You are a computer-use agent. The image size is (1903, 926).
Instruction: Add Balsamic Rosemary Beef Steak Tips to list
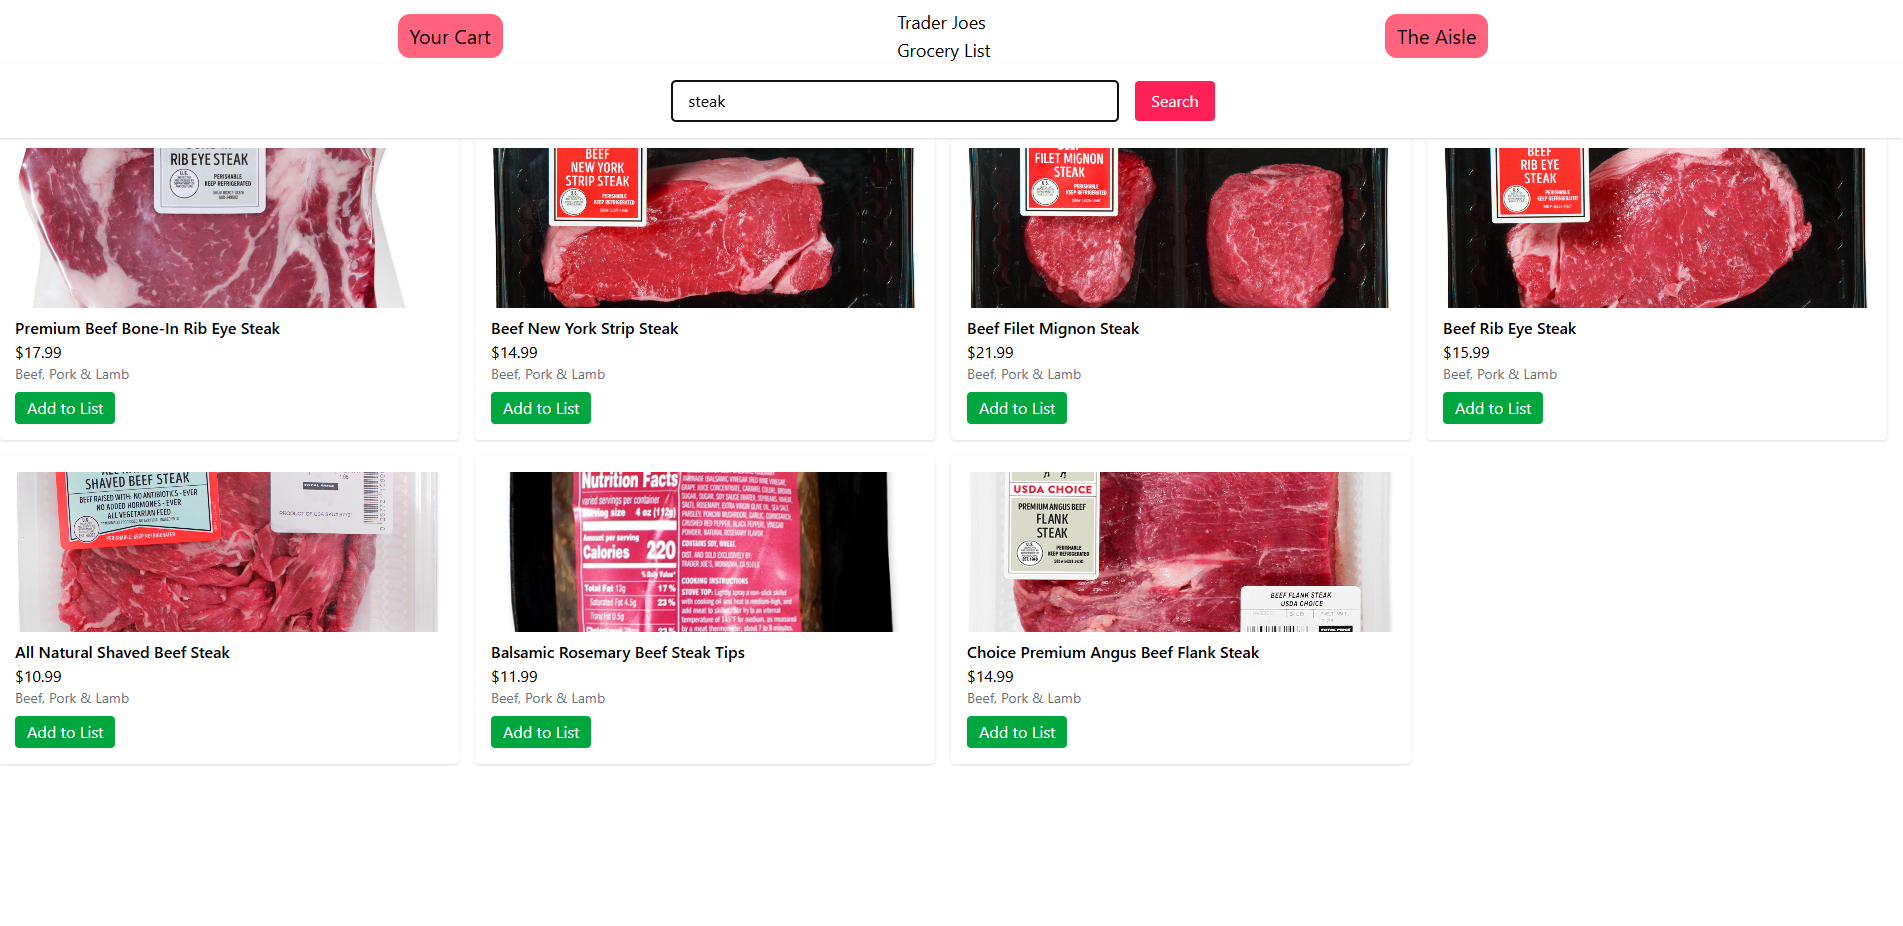click(x=541, y=732)
